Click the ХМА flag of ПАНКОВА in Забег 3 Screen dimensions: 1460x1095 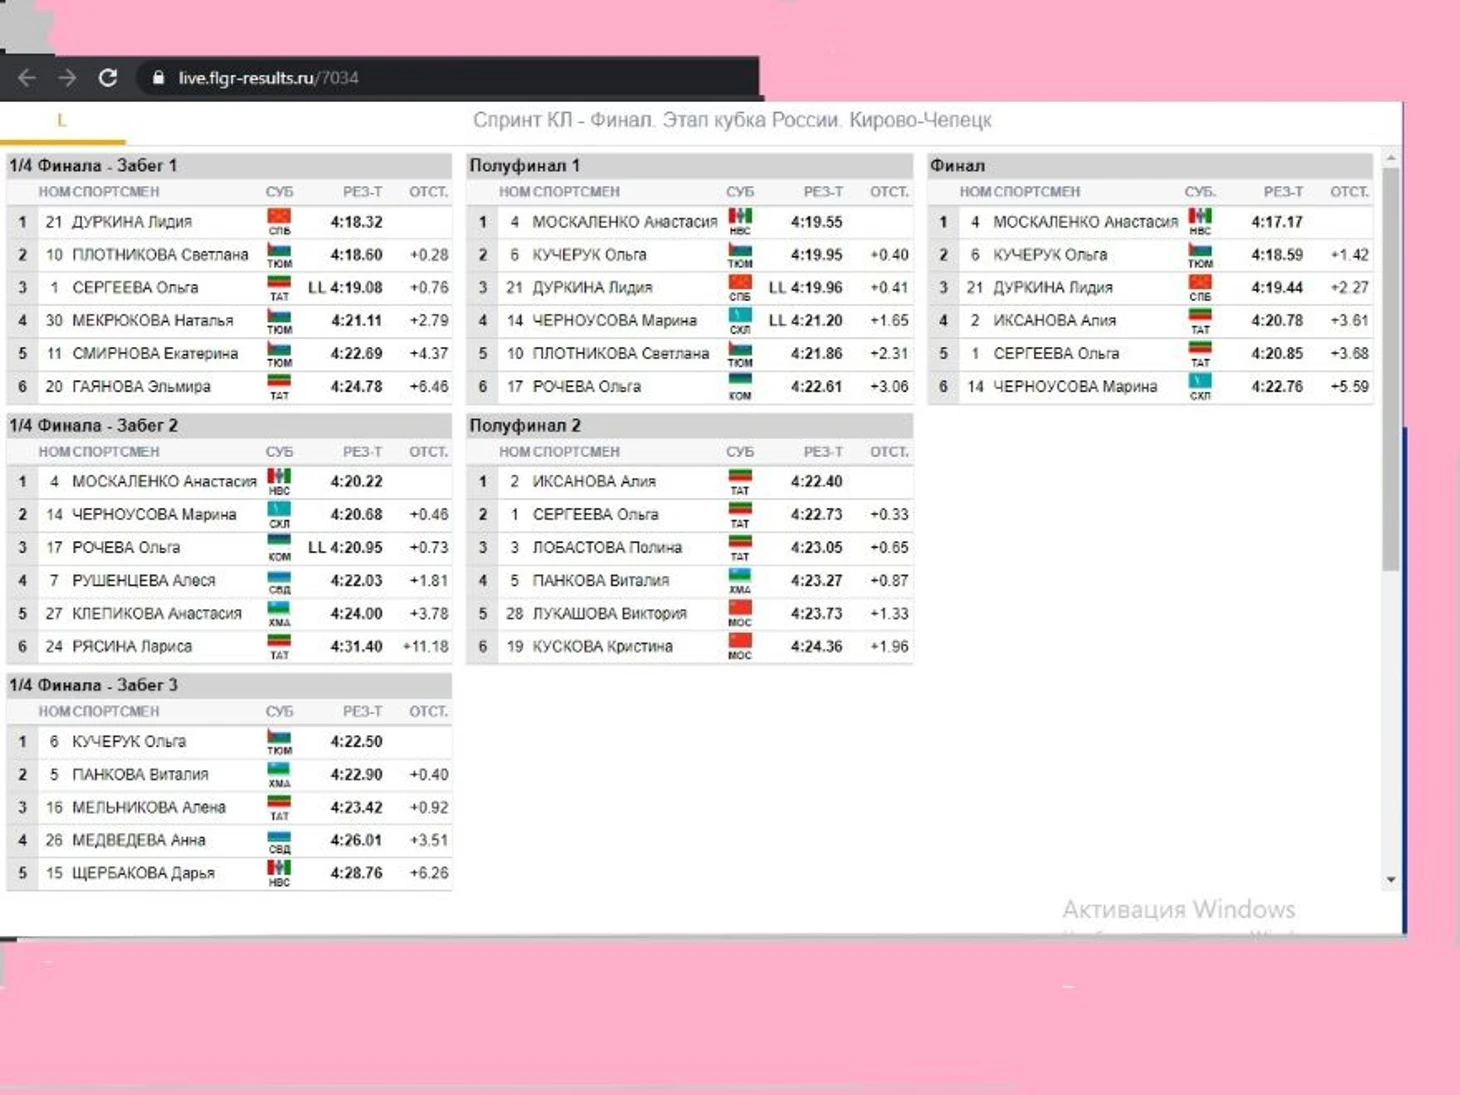279,774
